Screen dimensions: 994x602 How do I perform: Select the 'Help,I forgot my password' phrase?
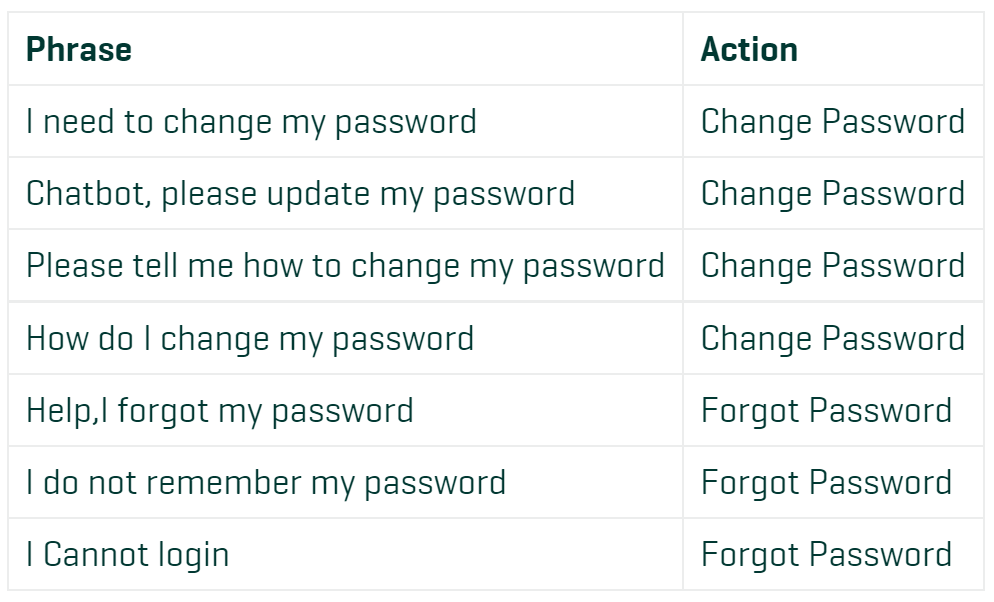[x=219, y=411]
